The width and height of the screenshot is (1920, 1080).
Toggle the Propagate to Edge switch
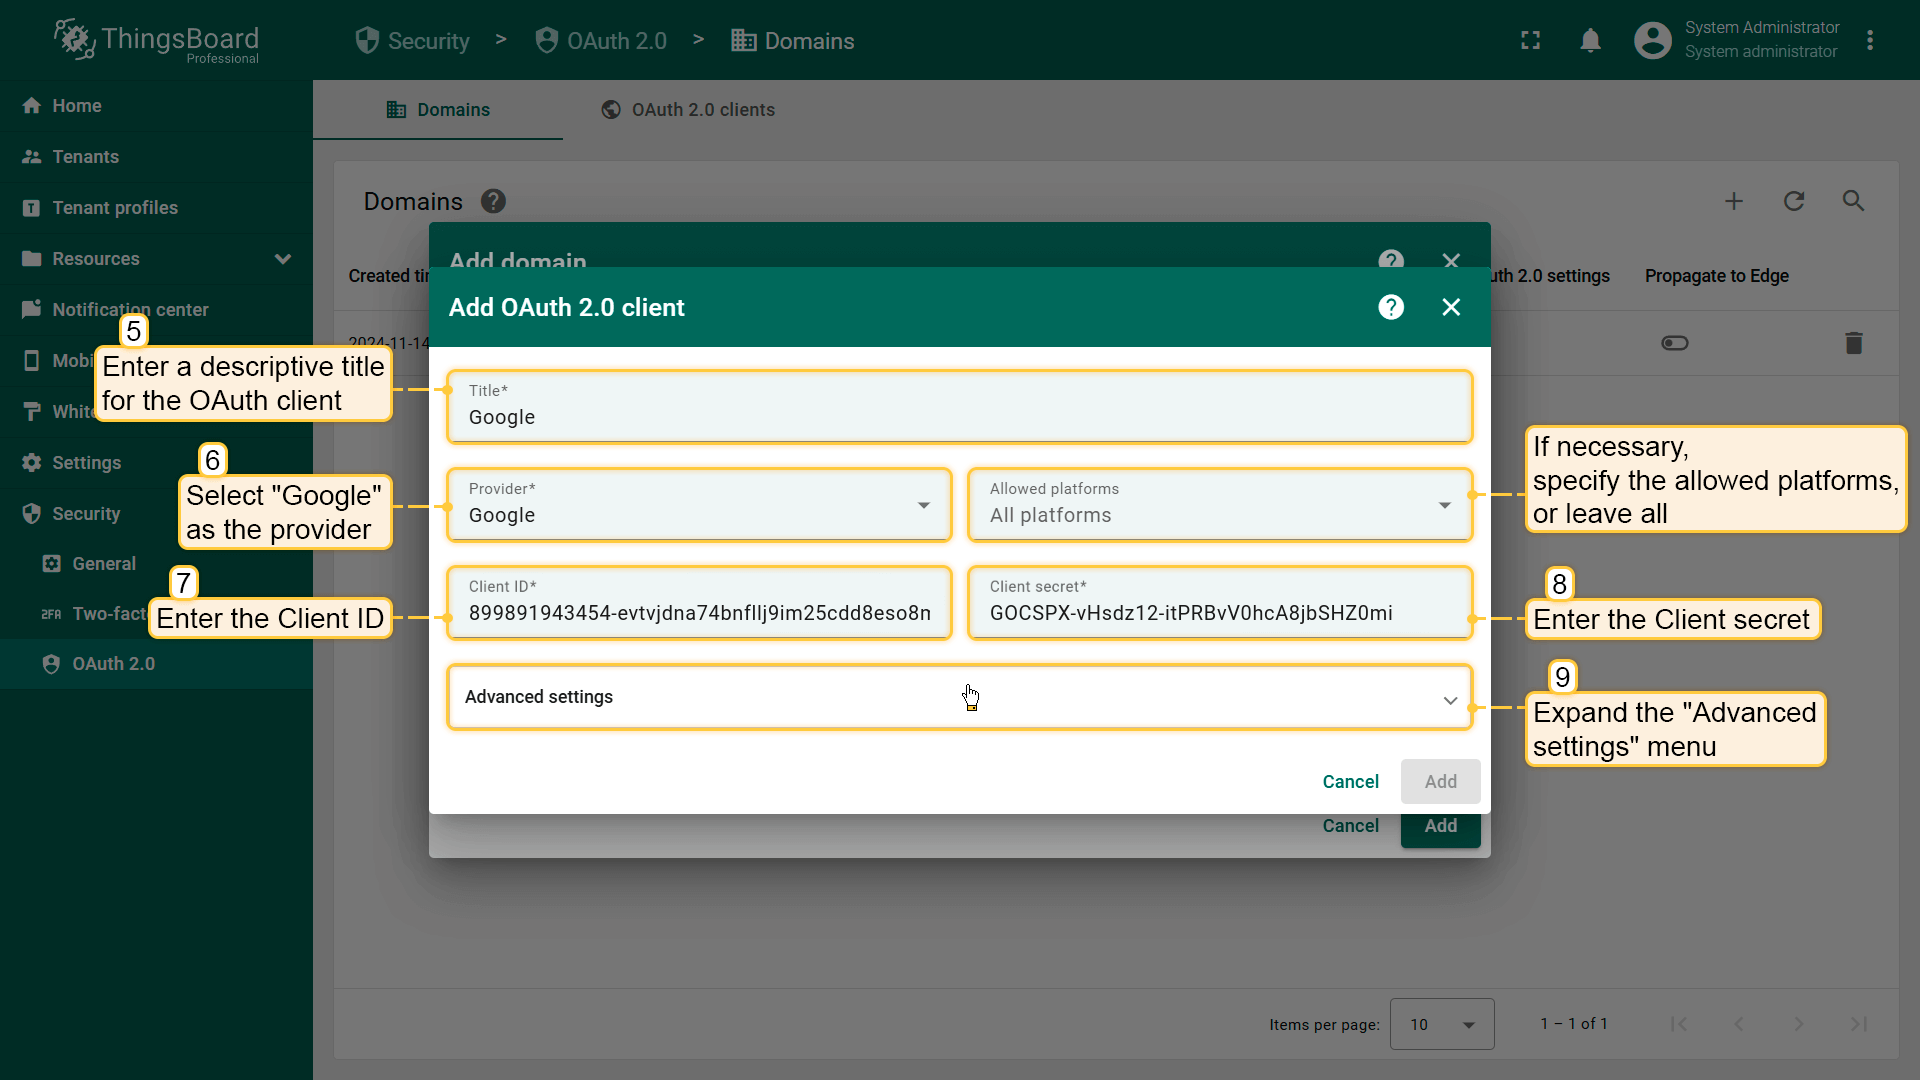(1675, 343)
